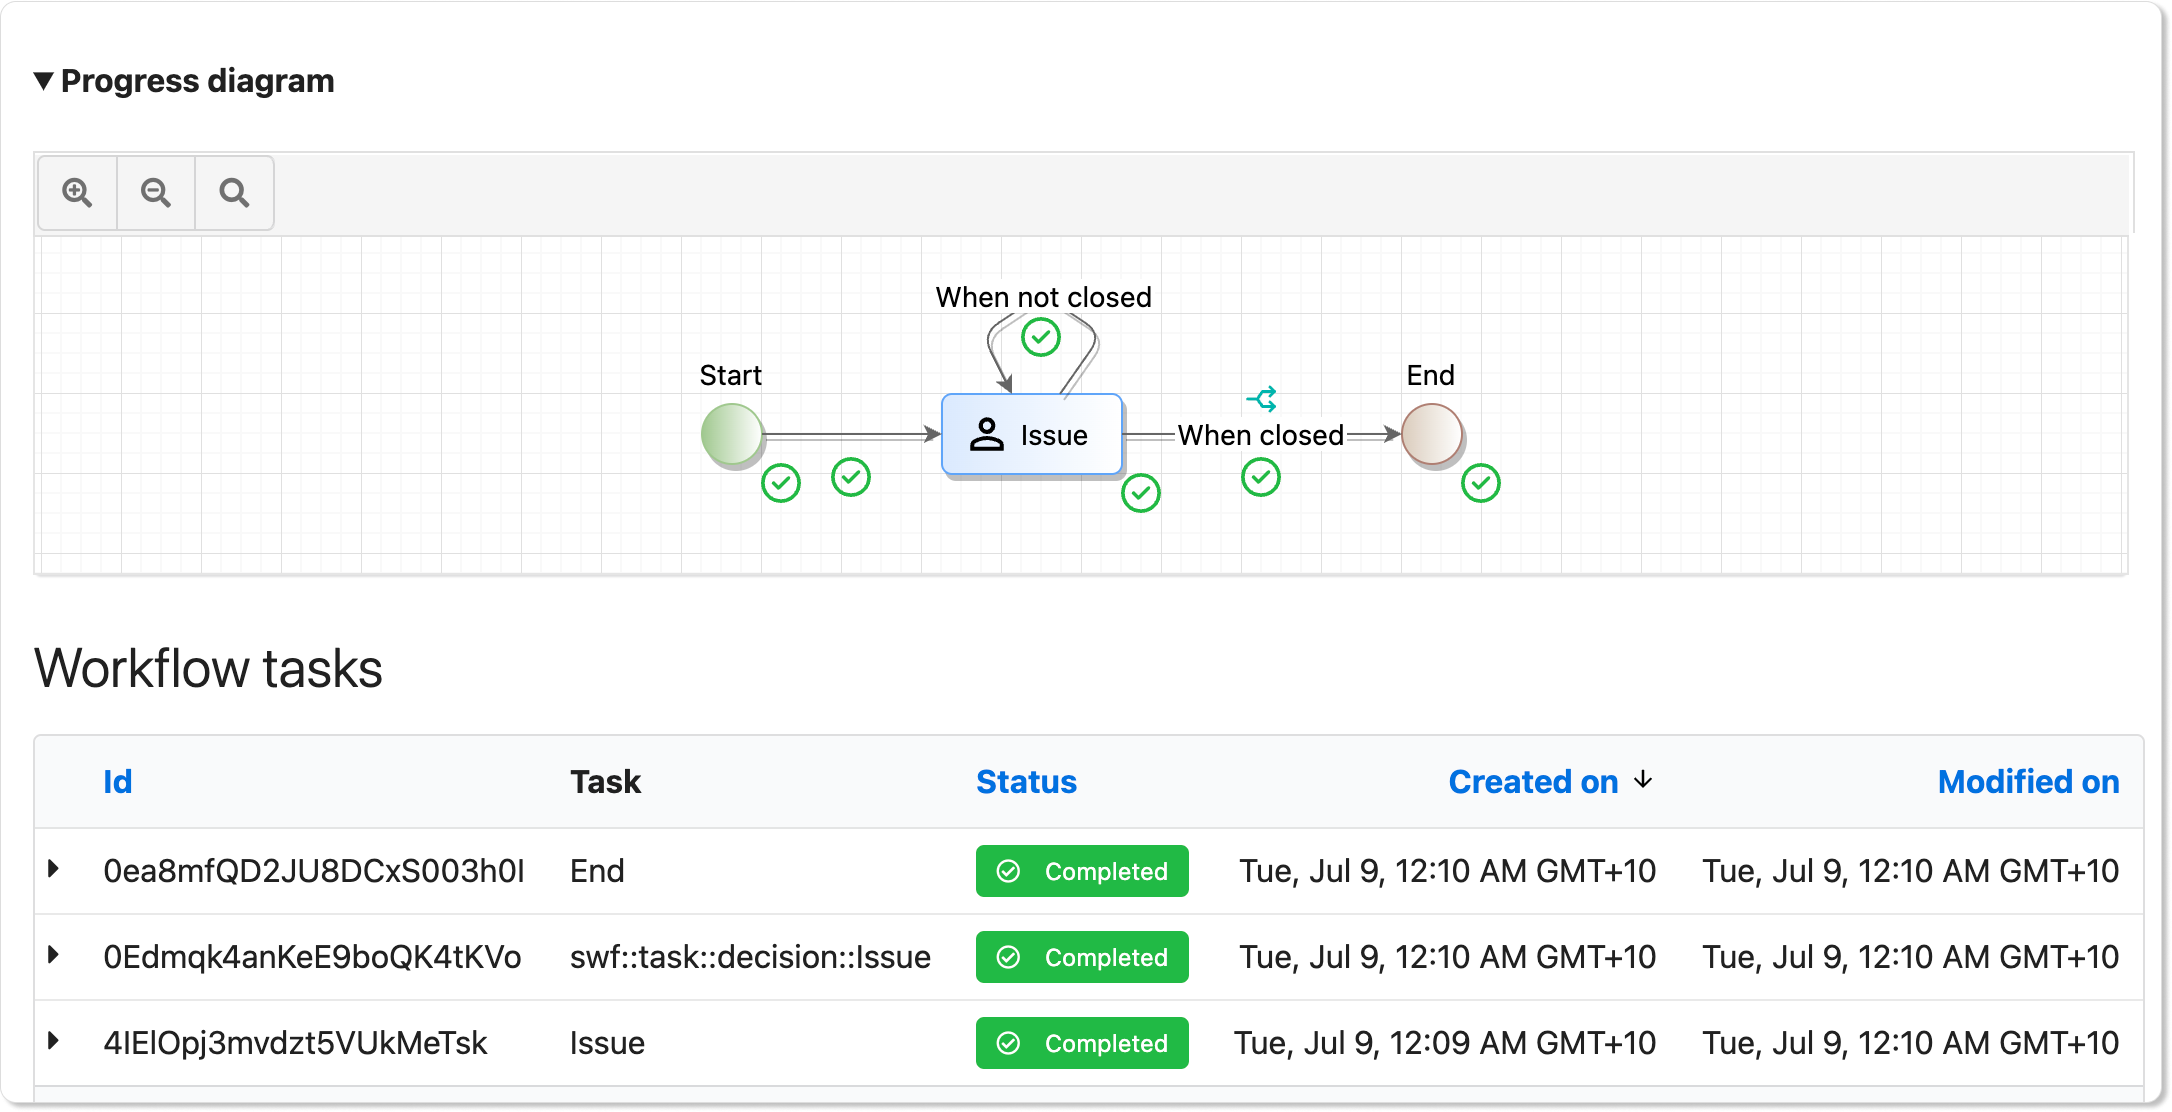Click the When closed transition label
This screenshot has width=2172, height=1112.
click(1260, 435)
